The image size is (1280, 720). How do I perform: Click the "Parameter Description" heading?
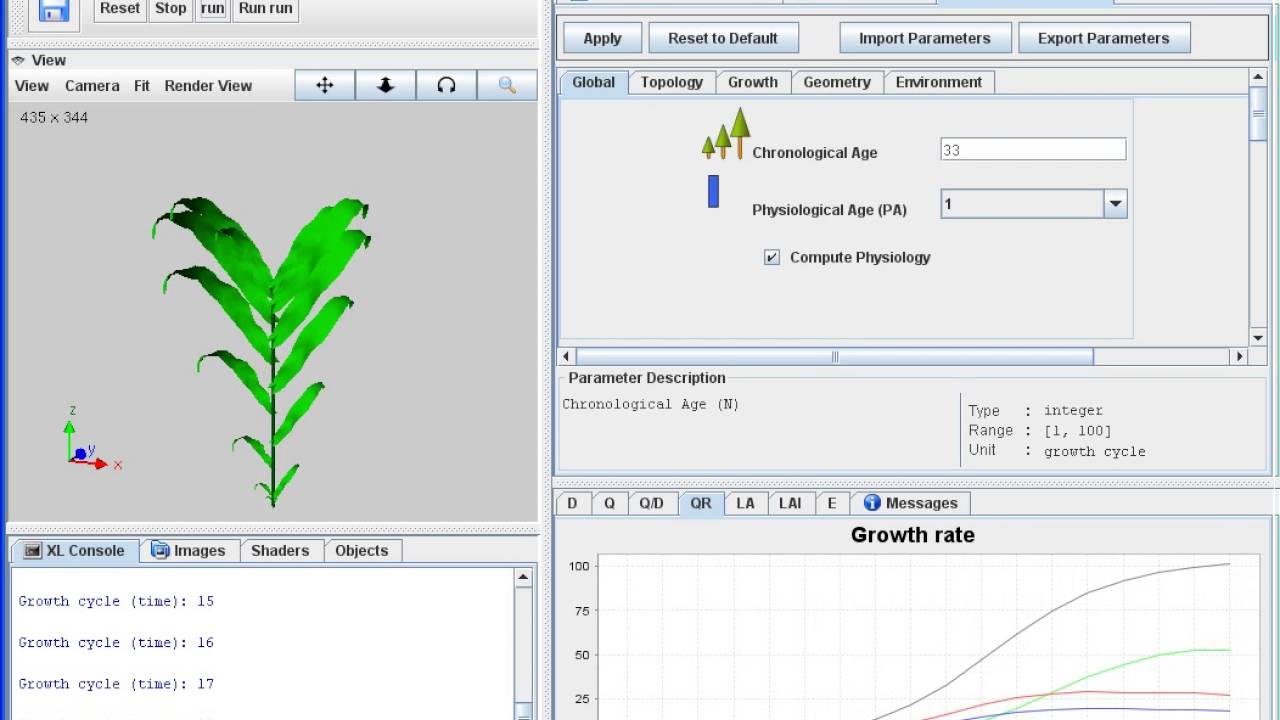647,378
